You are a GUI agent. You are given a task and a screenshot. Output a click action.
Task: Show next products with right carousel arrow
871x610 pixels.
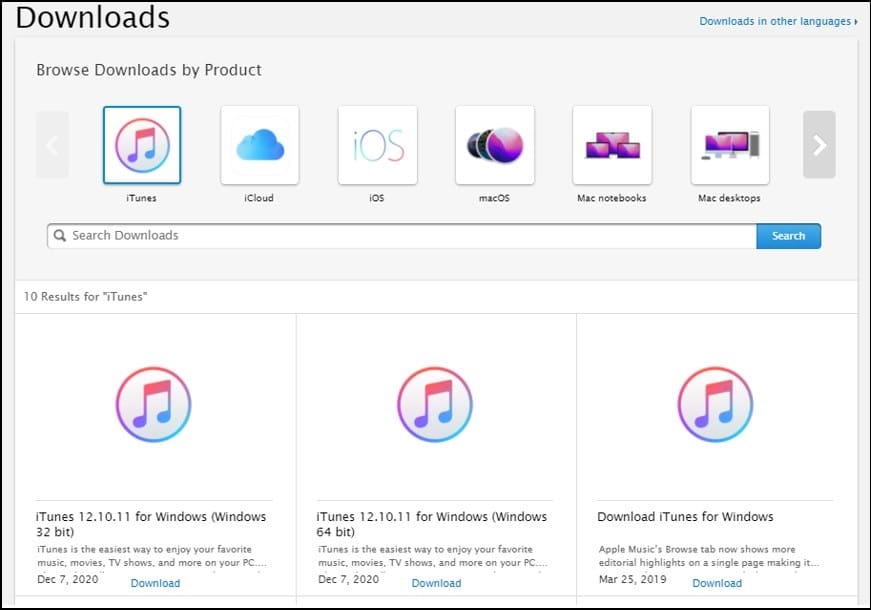pyautogui.click(x=819, y=144)
